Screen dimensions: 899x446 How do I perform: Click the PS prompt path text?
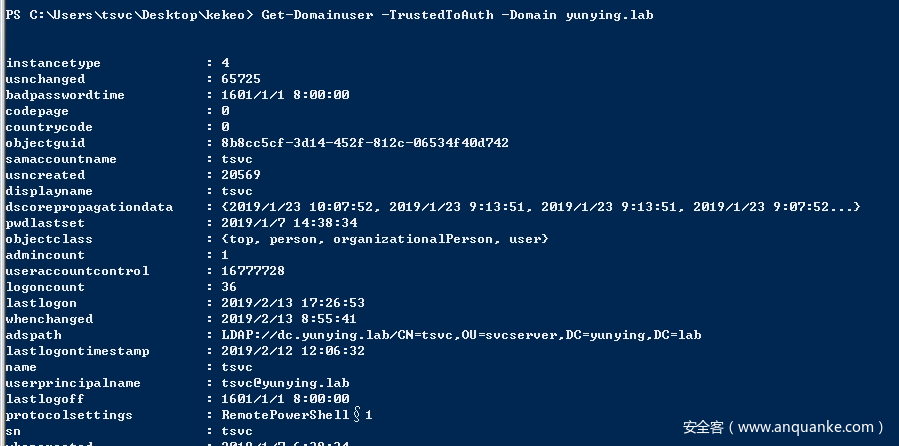click(130, 15)
